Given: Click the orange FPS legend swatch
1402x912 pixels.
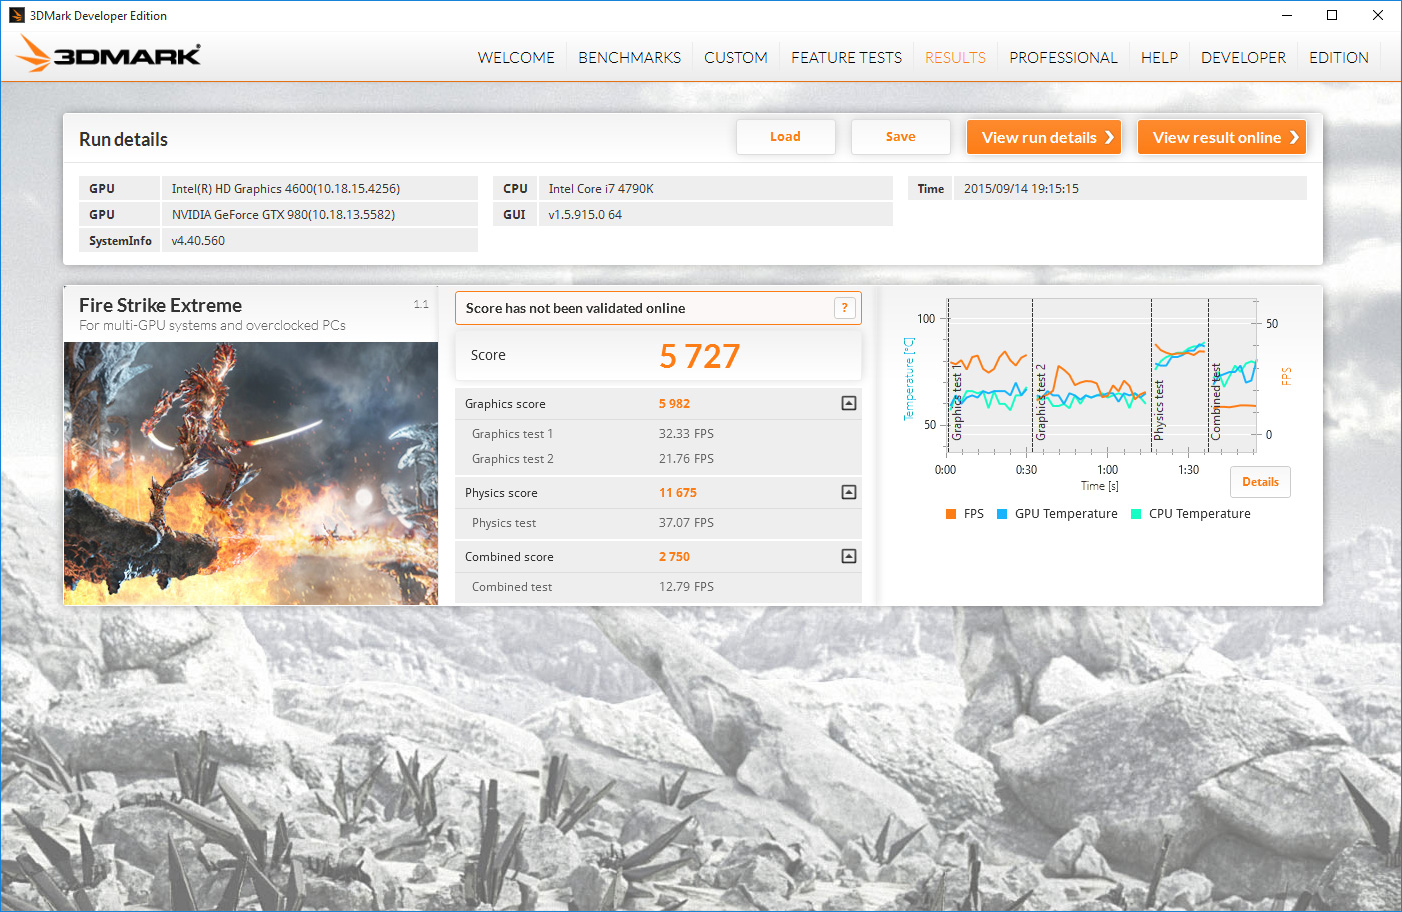Looking at the screenshot, I should click(x=951, y=514).
